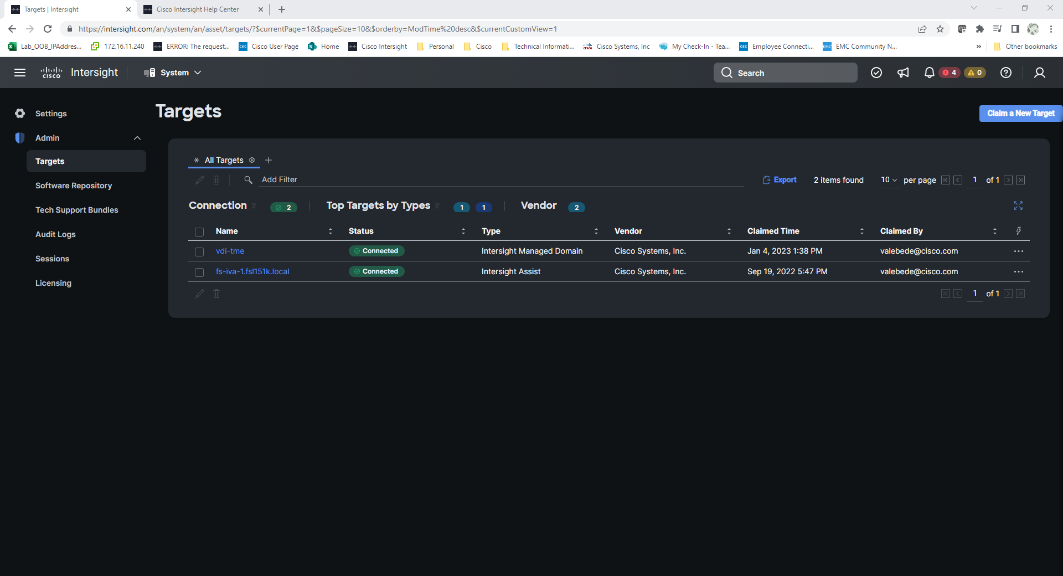This screenshot has height=576, width=1063.
Task: Open the notifications bell icon
Action: pos(929,73)
